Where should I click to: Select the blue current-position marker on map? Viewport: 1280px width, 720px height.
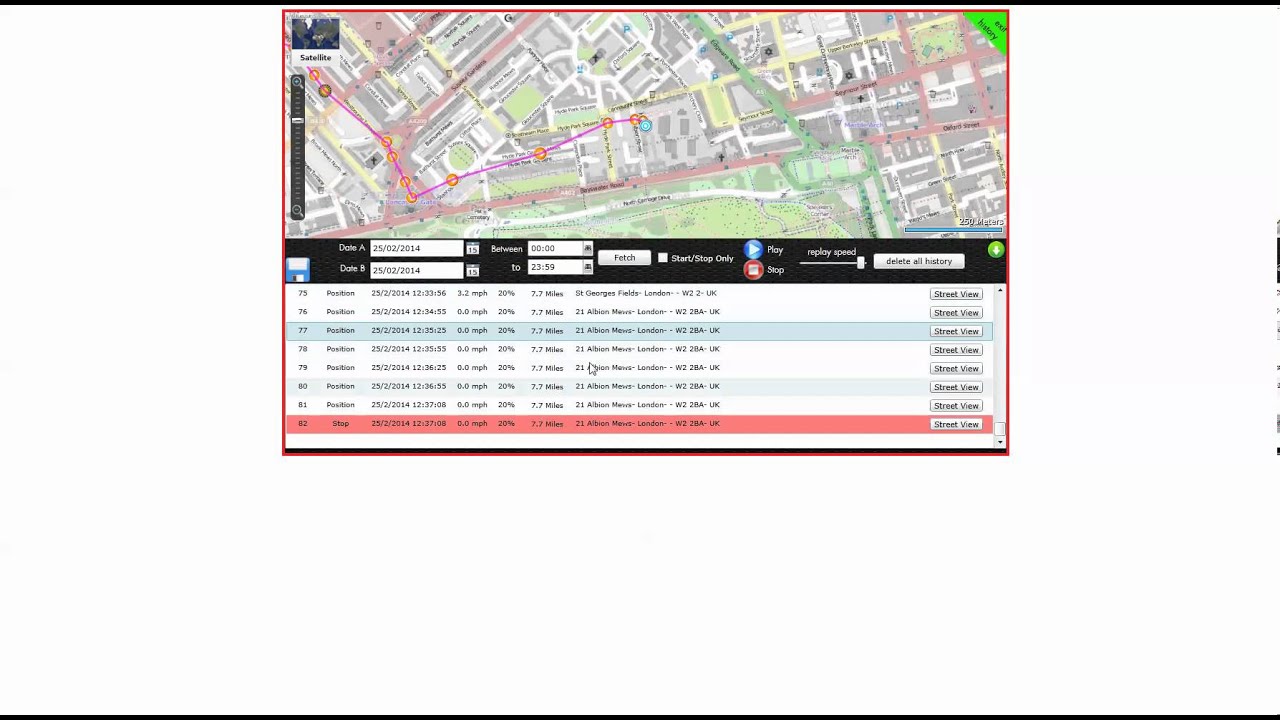[645, 126]
